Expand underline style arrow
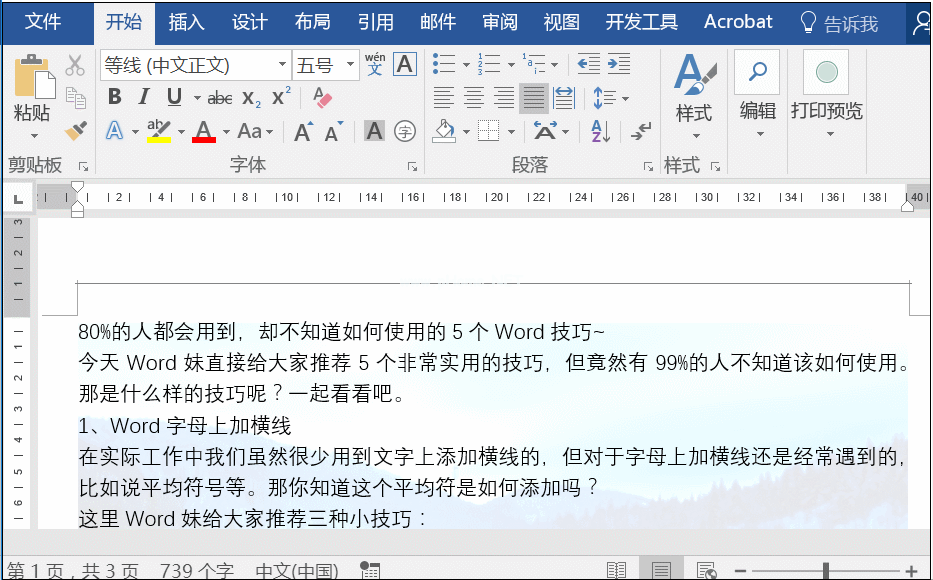The image size is (933, 580). [x=197, y=98]
